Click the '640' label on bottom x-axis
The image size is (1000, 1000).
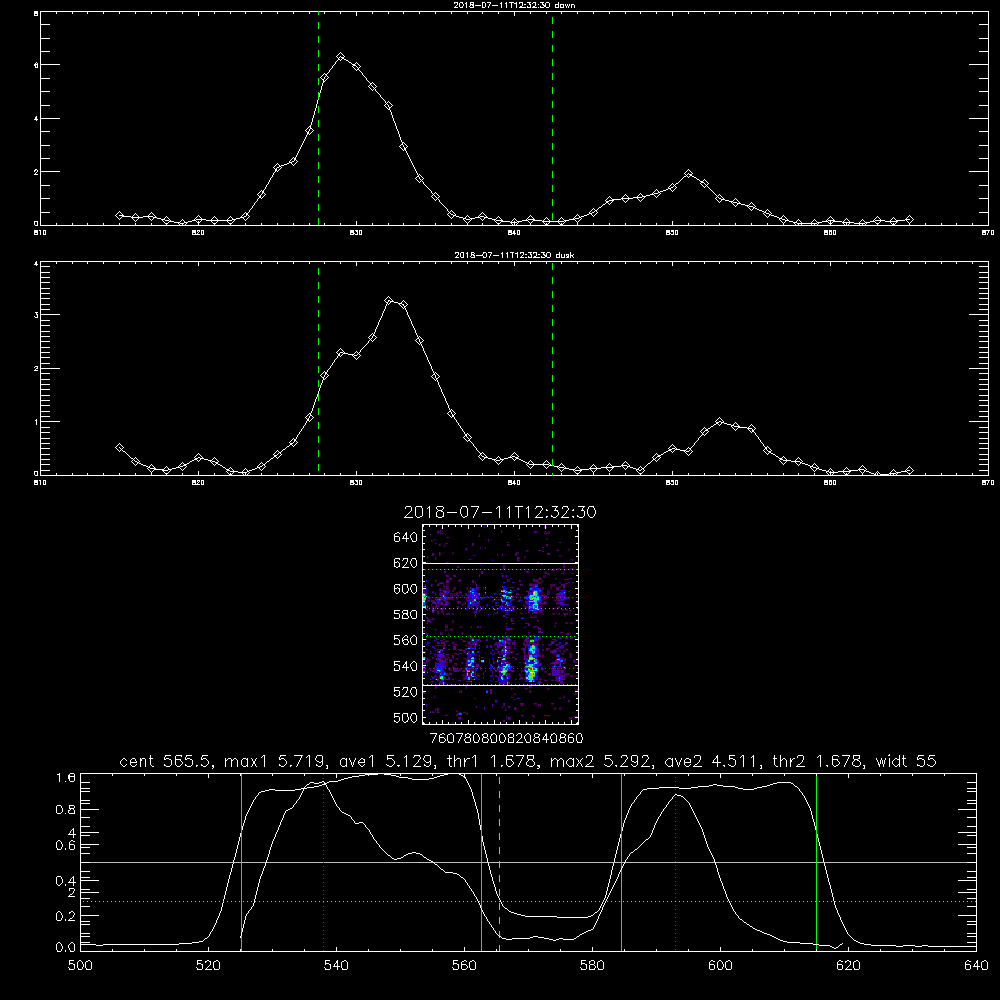point(976,966)
